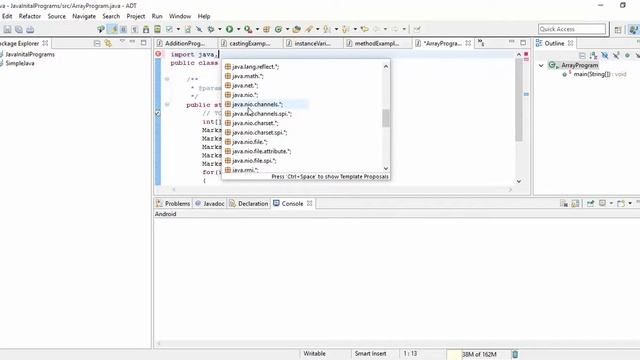Open the New Java Class dropdown arrow
Image resolution: width=640 pixels, height=360 pixels.
tap(287, 29)
